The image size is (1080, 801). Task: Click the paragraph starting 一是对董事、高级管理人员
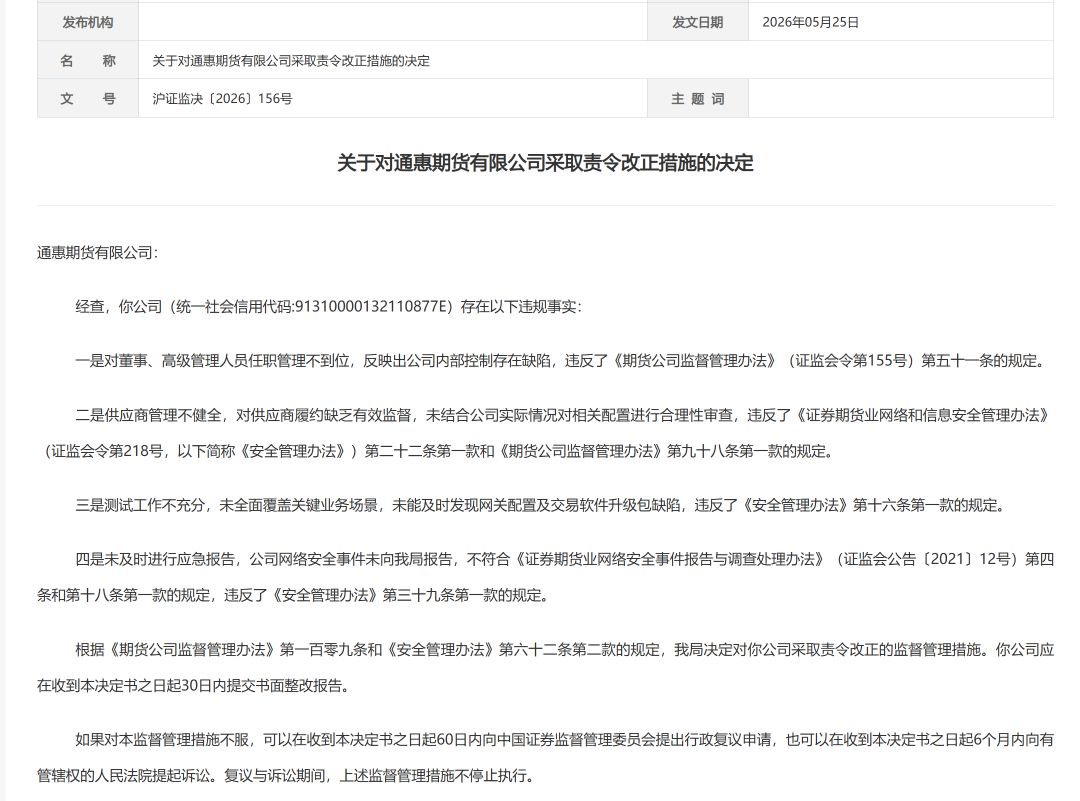[561, 360]
